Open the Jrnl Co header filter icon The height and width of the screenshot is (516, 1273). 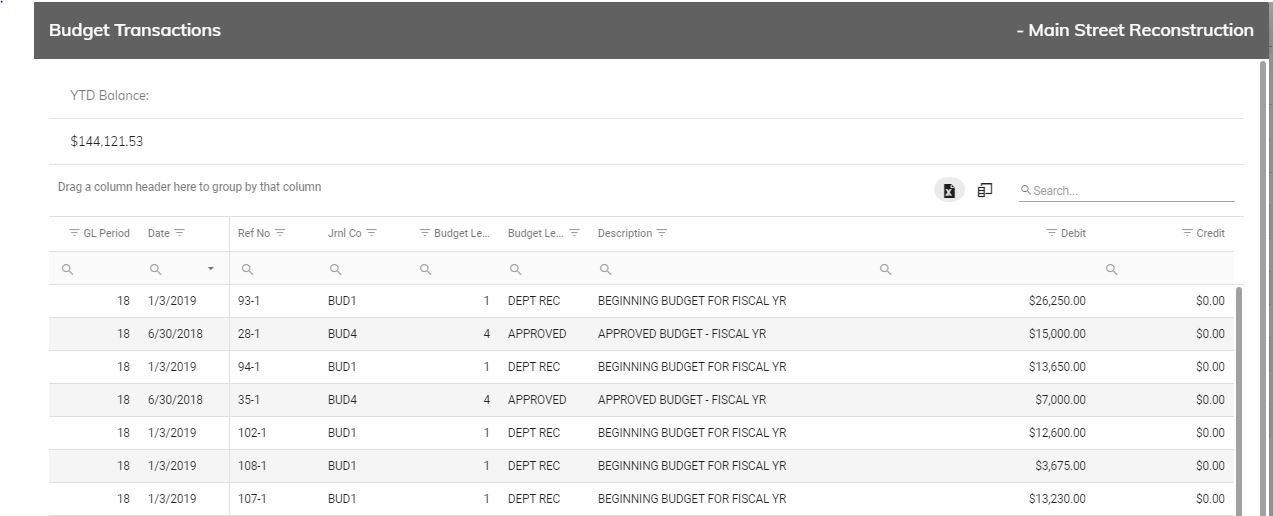pyautogui.click(x=371, y=233)
